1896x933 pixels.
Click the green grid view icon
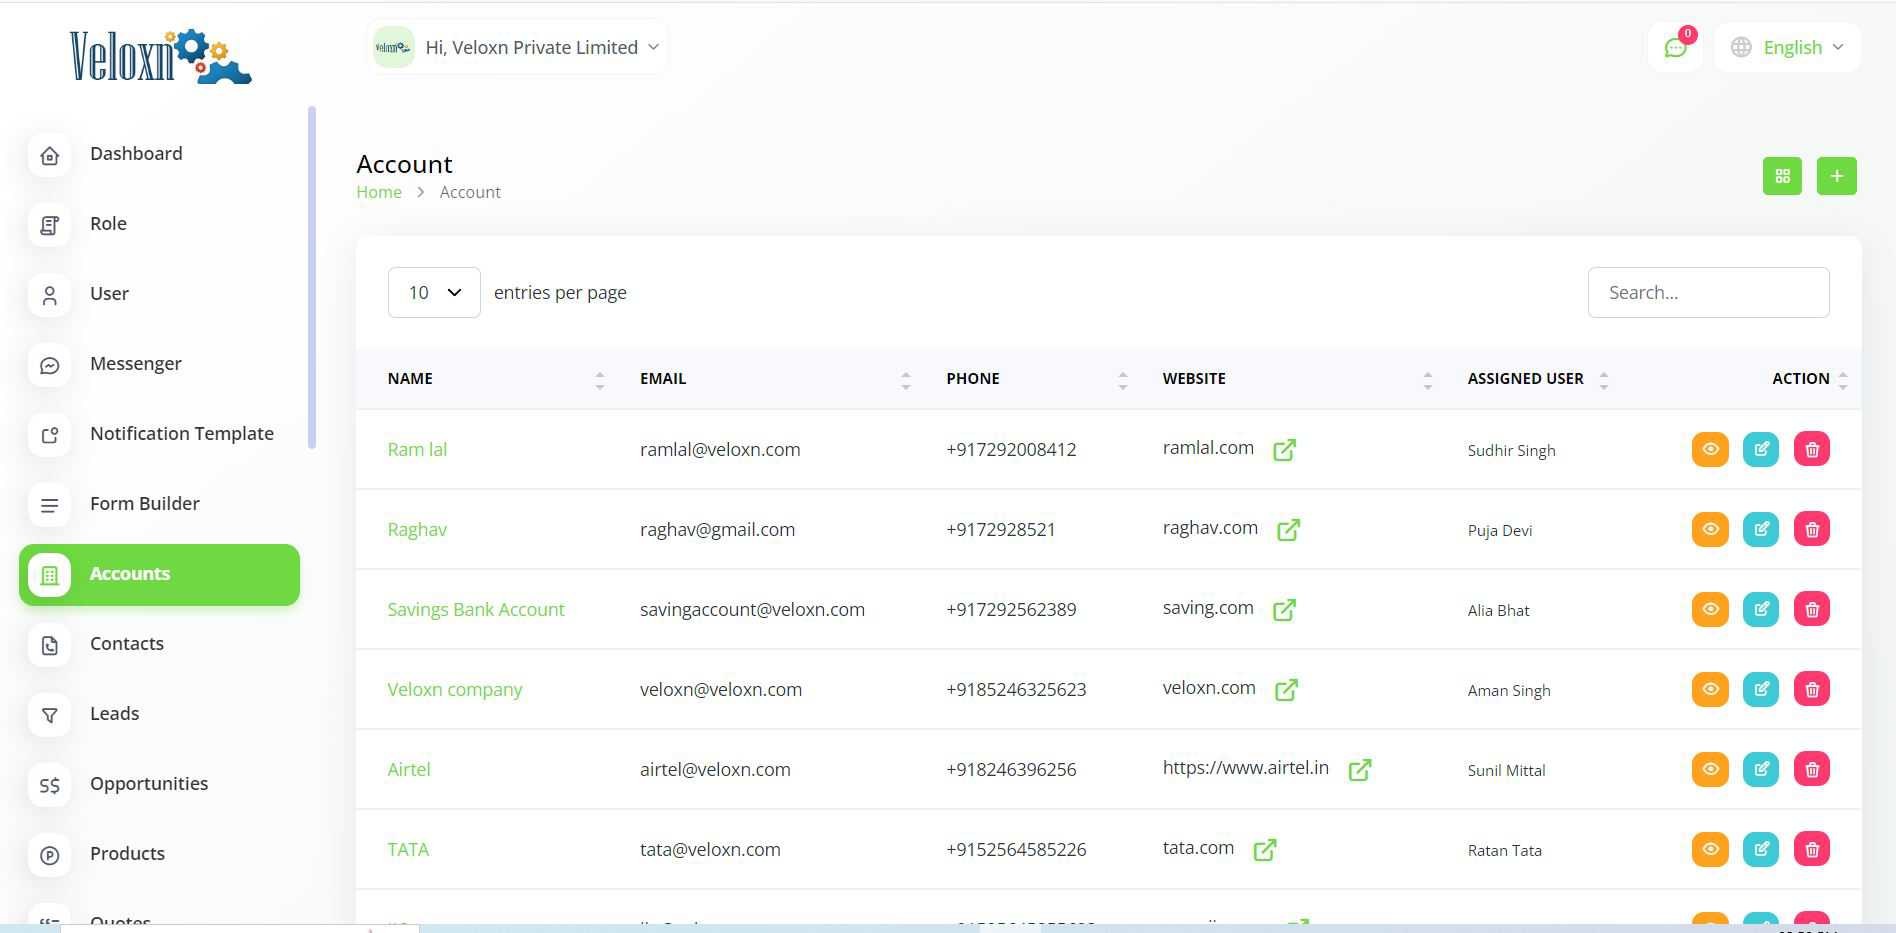[1781, 176]
